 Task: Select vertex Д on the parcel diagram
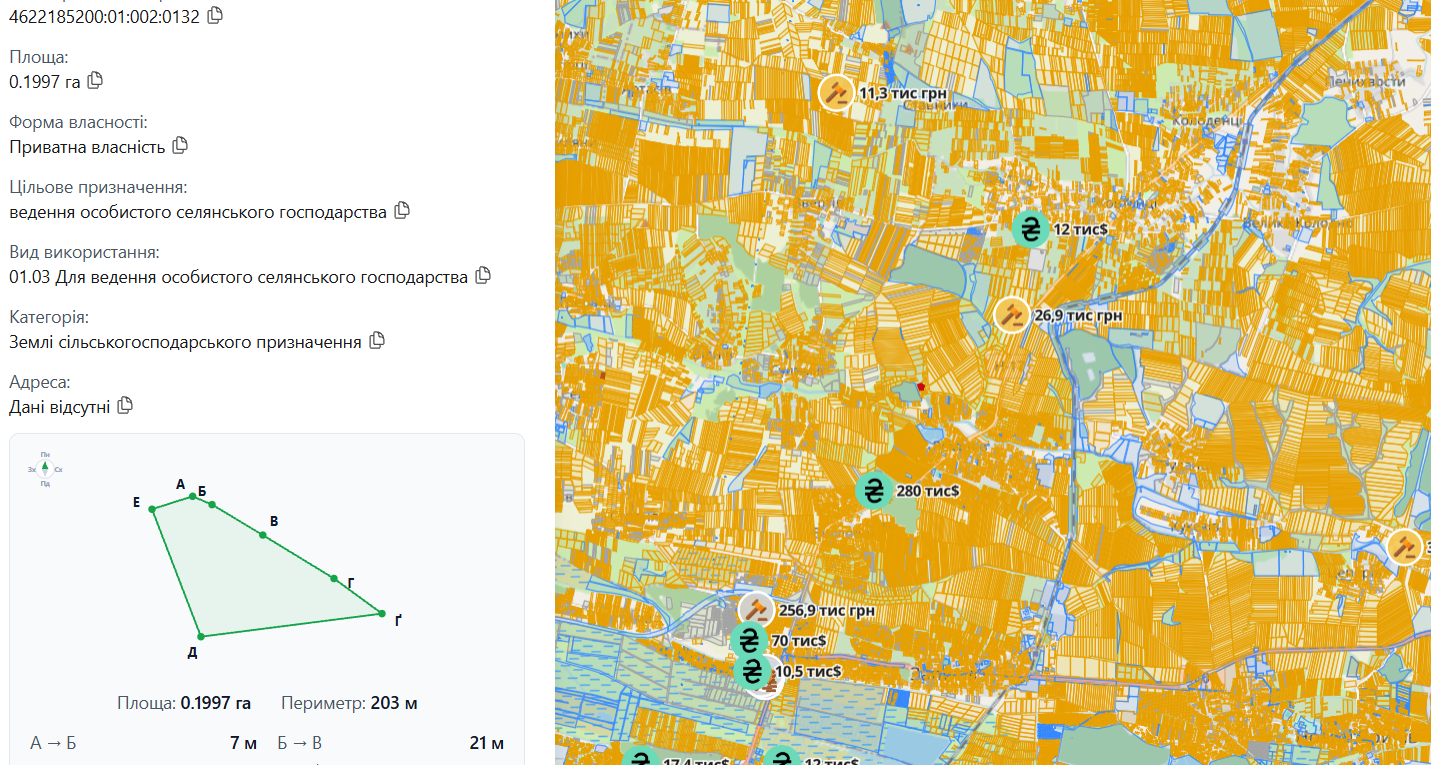pyautogui.click(x=200, y=636)
